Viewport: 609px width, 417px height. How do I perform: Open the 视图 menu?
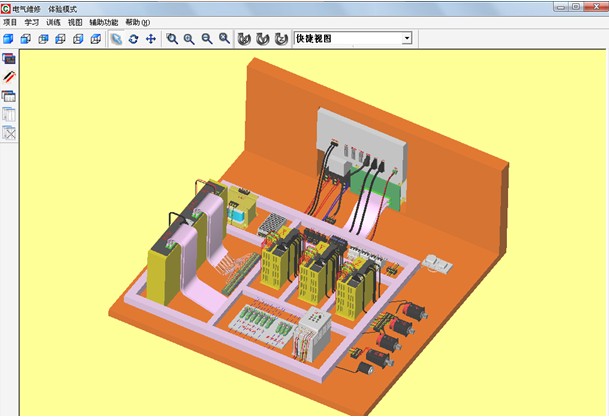pos(75,22)
